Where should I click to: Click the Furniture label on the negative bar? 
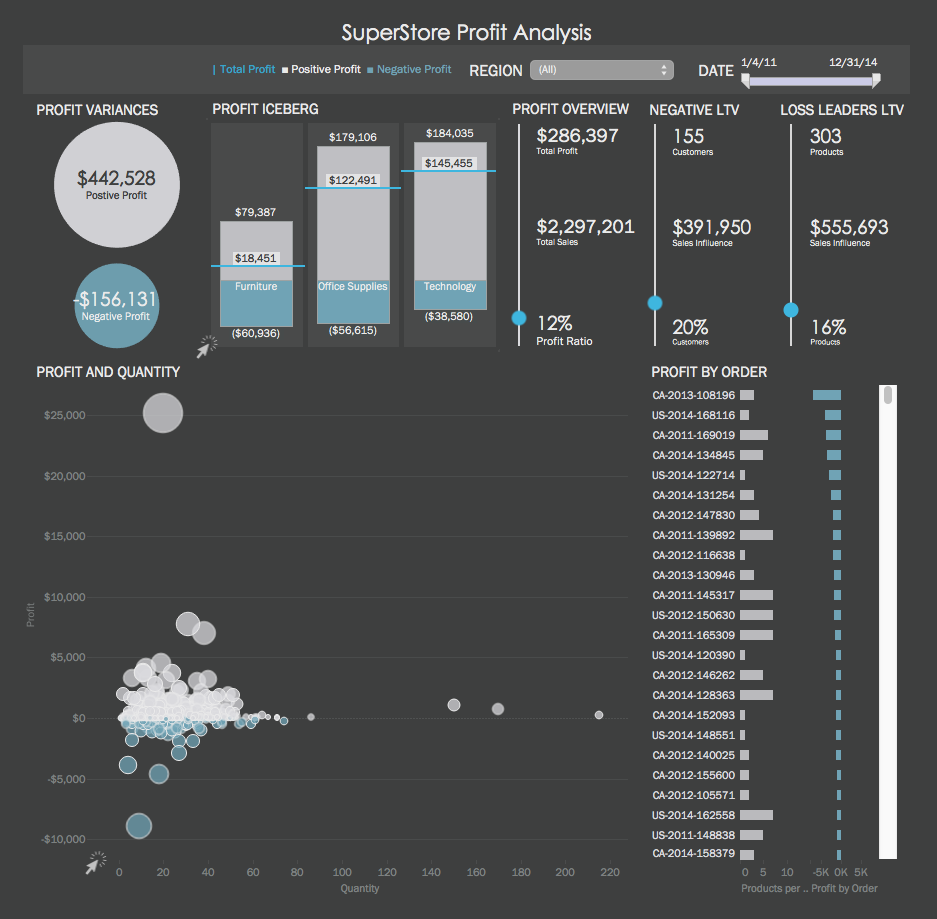click(256, 286)
